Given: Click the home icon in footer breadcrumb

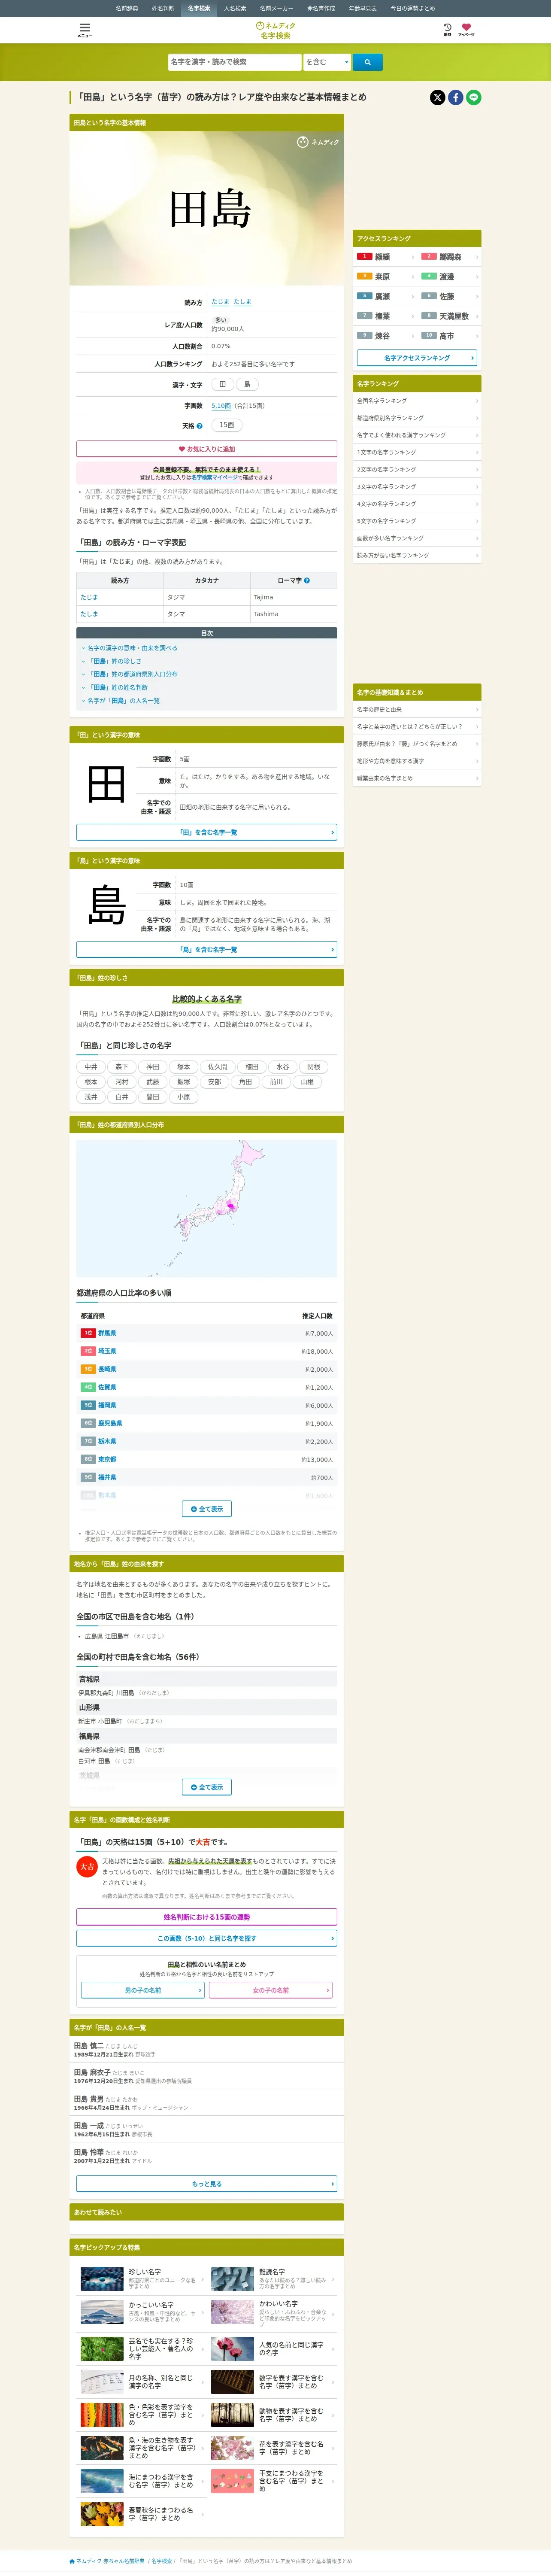Looking at the screenshot, I should (x=72, y=2561).
